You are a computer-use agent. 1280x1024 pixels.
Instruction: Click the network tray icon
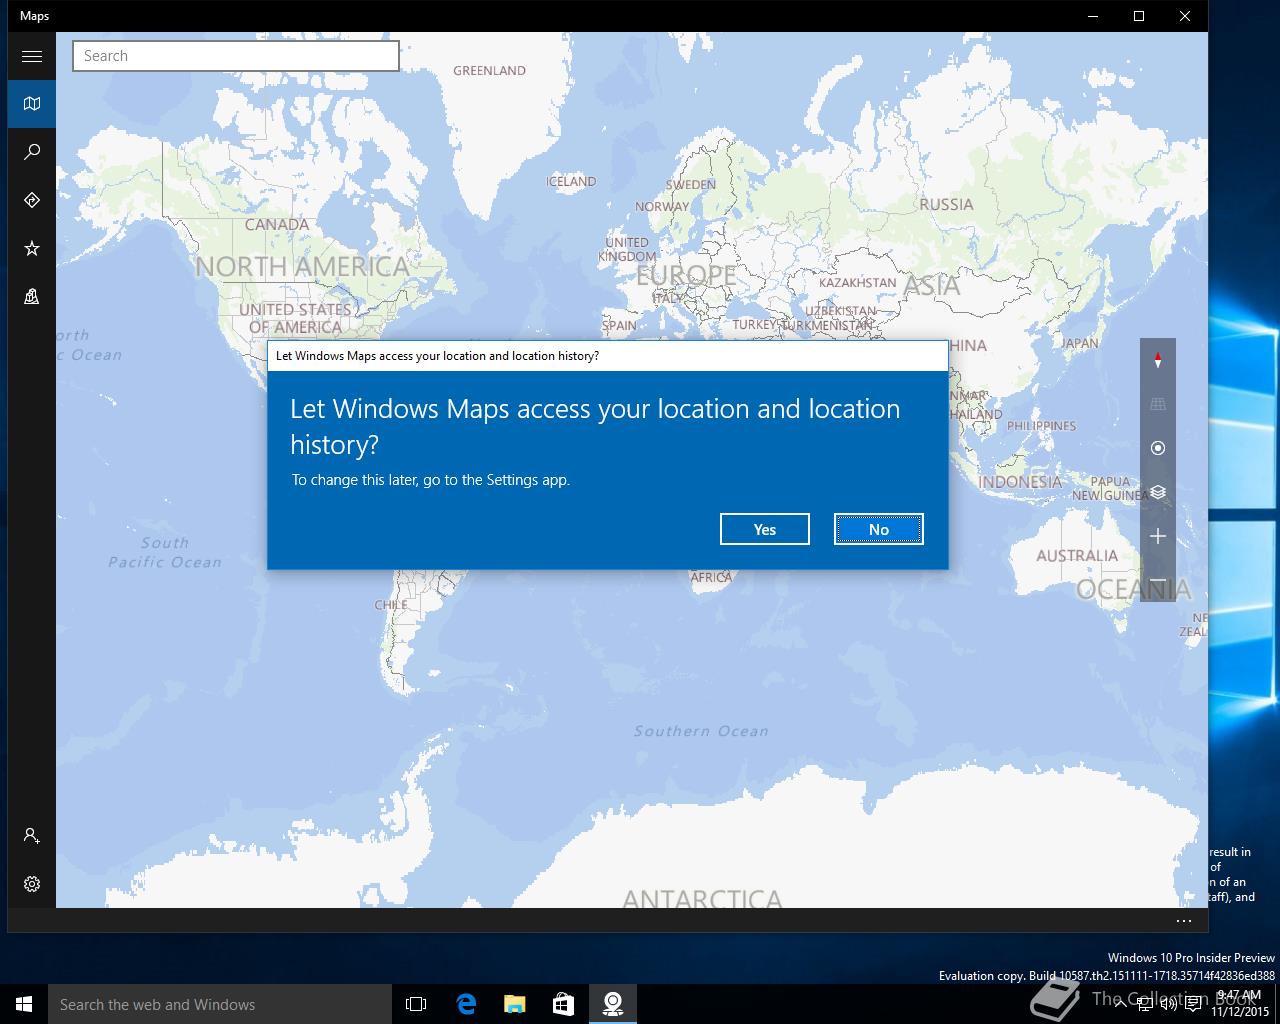(1144, 1004)
